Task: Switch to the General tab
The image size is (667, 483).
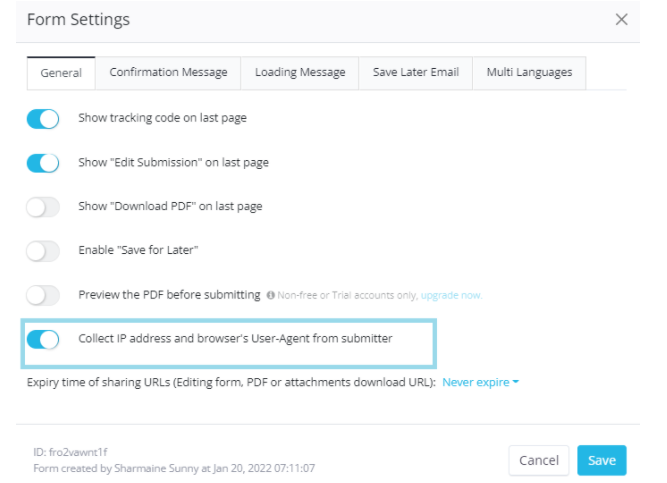Action: point(61,73)
